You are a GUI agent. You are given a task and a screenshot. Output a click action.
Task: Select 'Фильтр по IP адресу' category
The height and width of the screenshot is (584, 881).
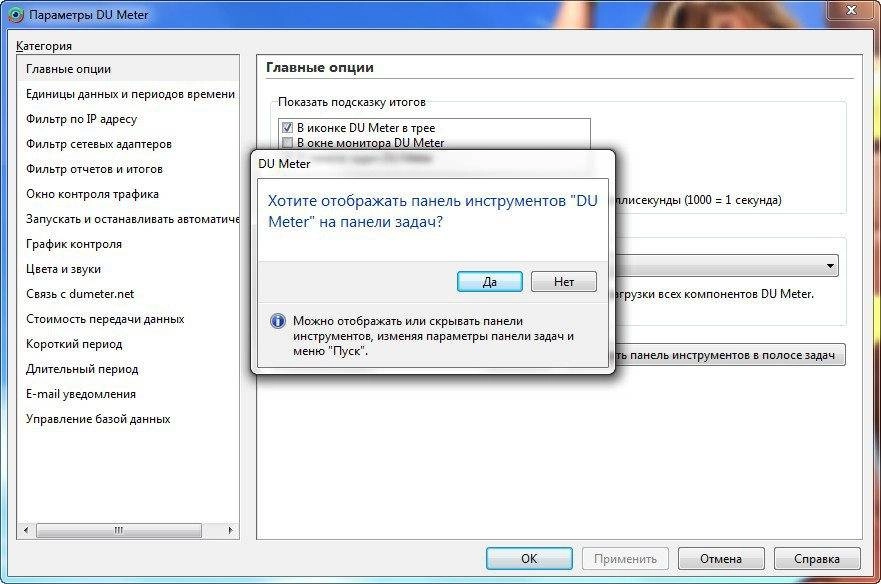[128, 119]
